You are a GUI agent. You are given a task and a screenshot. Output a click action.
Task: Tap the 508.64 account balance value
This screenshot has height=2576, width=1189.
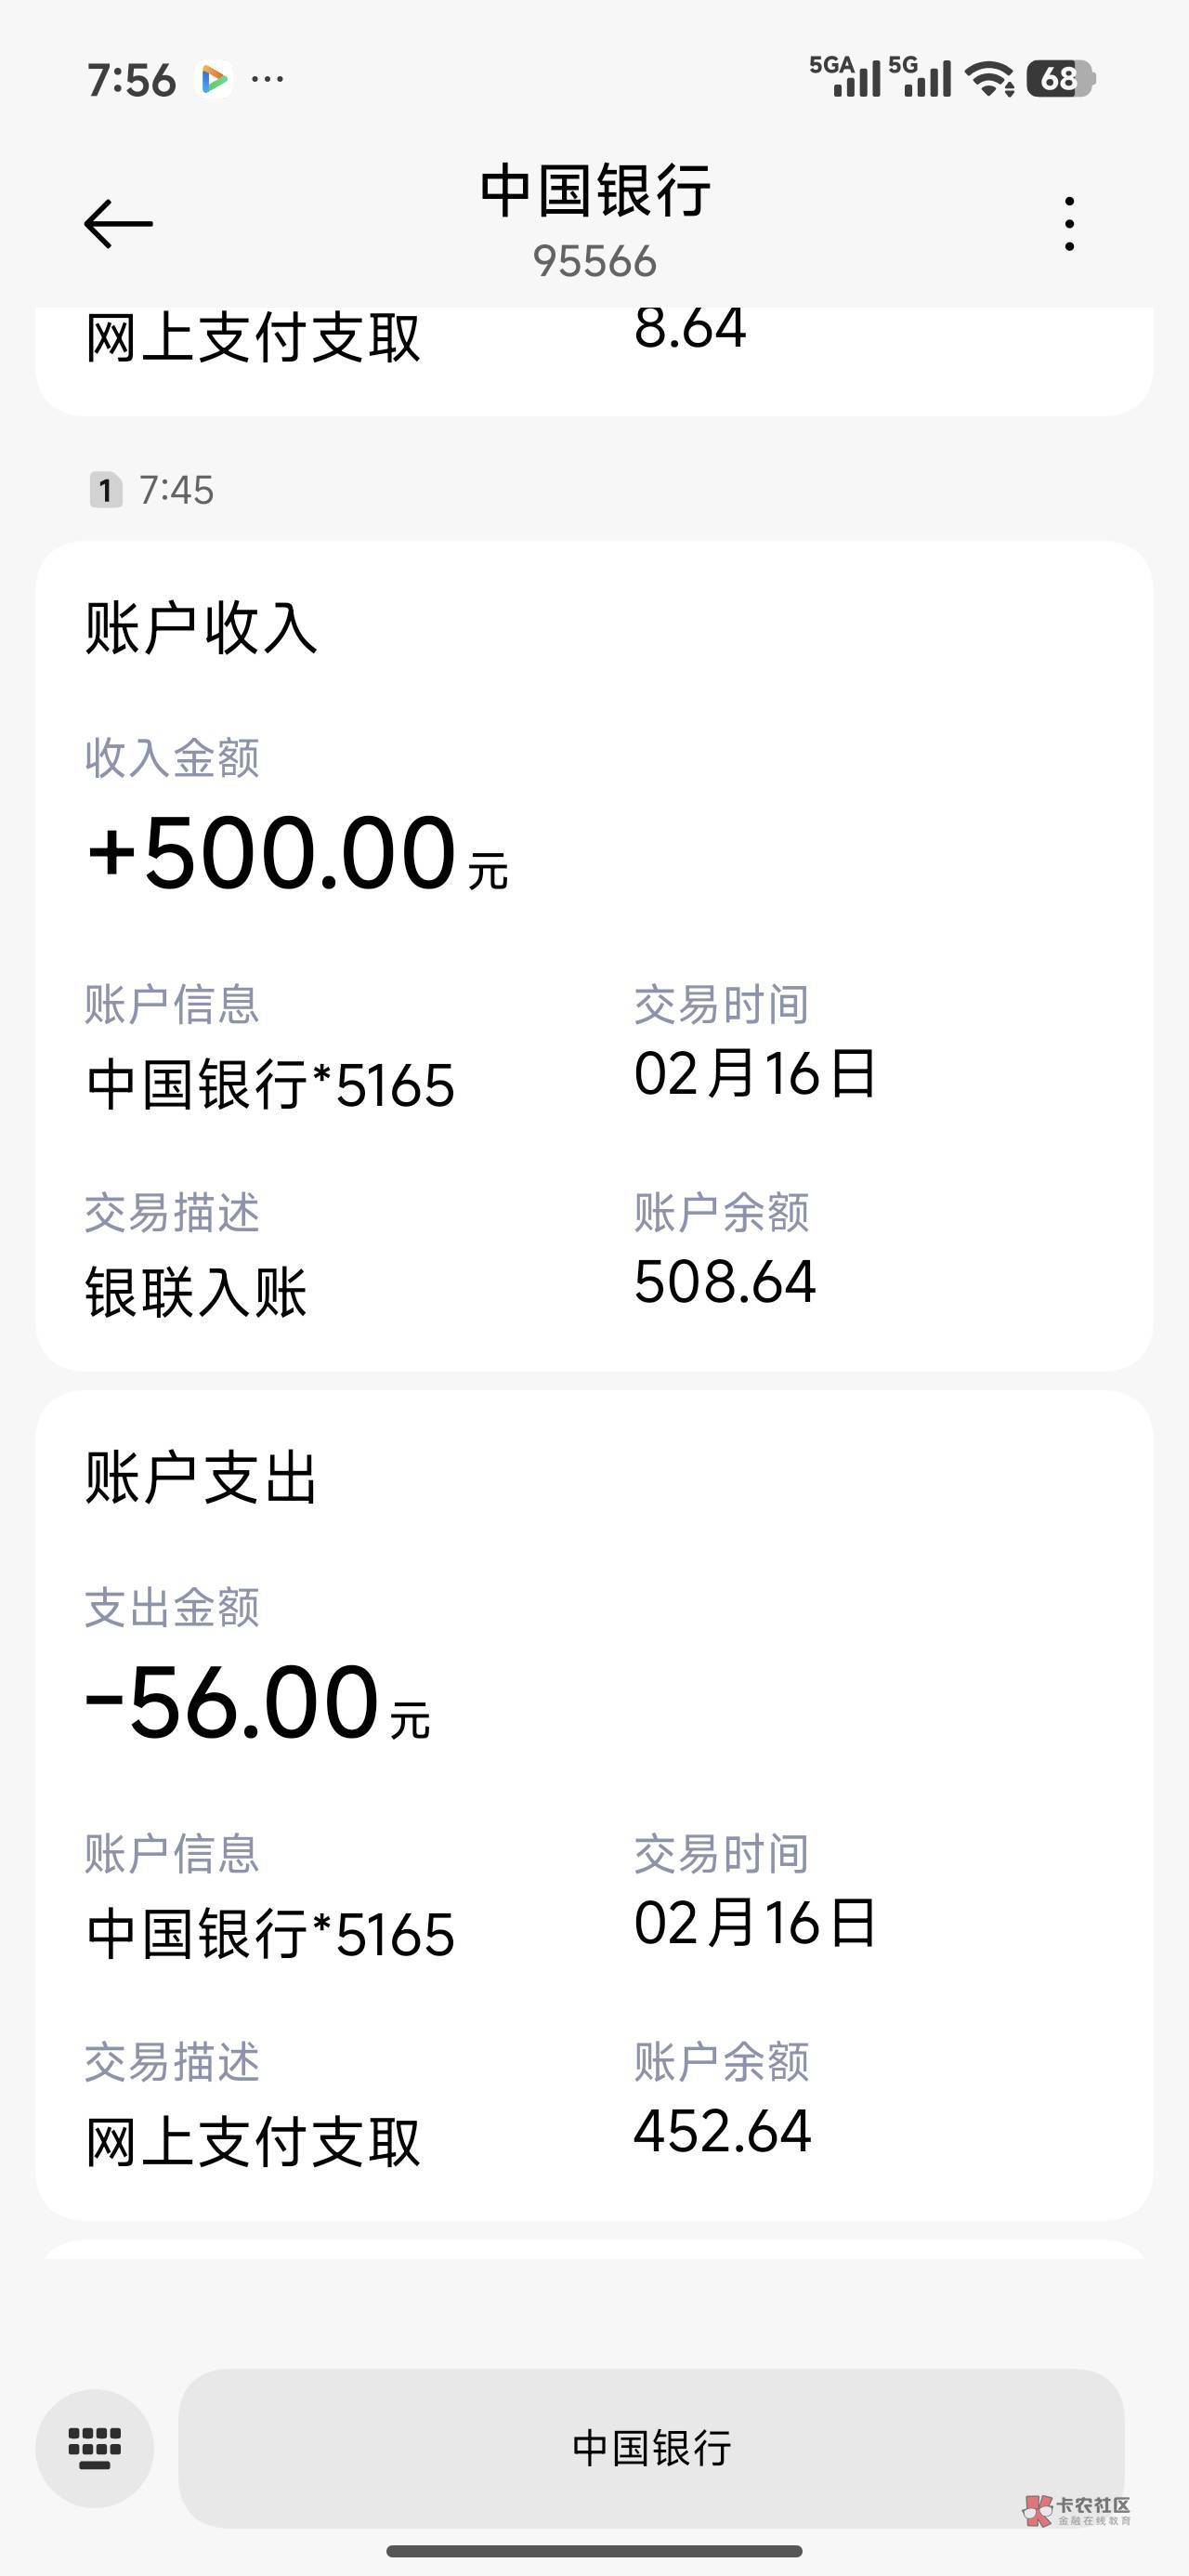click(x=725, y=1282)
